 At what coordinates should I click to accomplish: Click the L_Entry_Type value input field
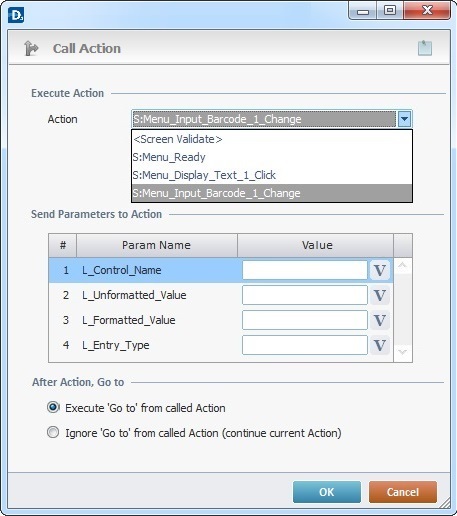[305, 345]
